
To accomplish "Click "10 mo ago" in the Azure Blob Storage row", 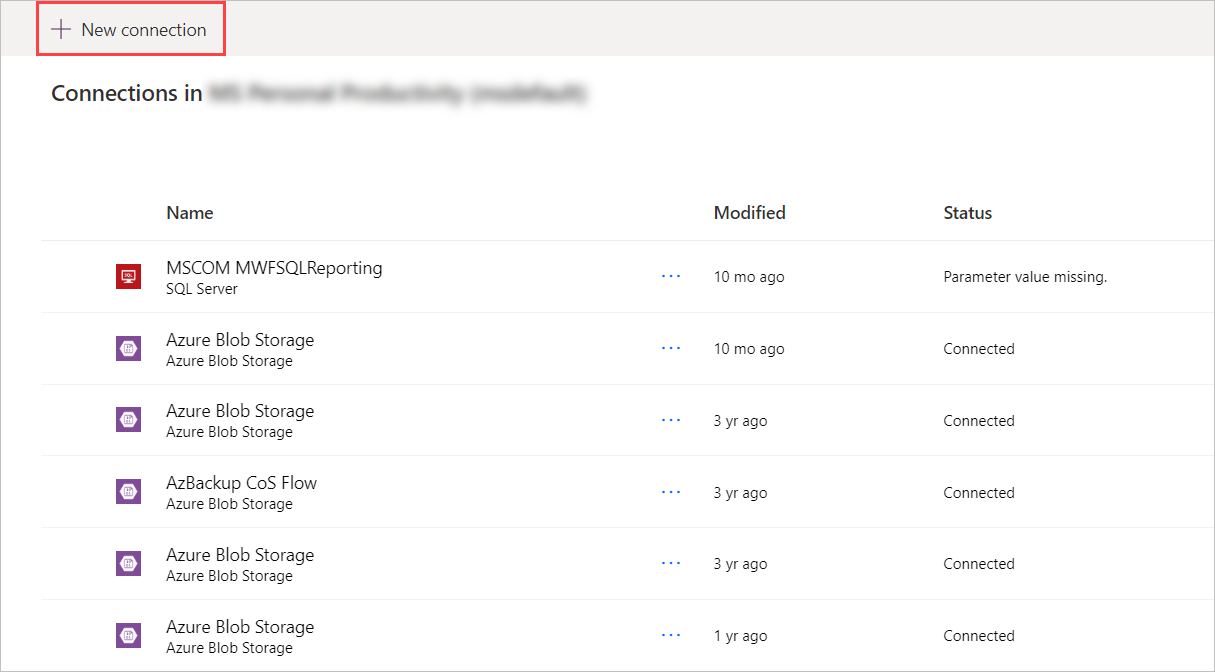I will pyautogui.click(x=749, y=349).
